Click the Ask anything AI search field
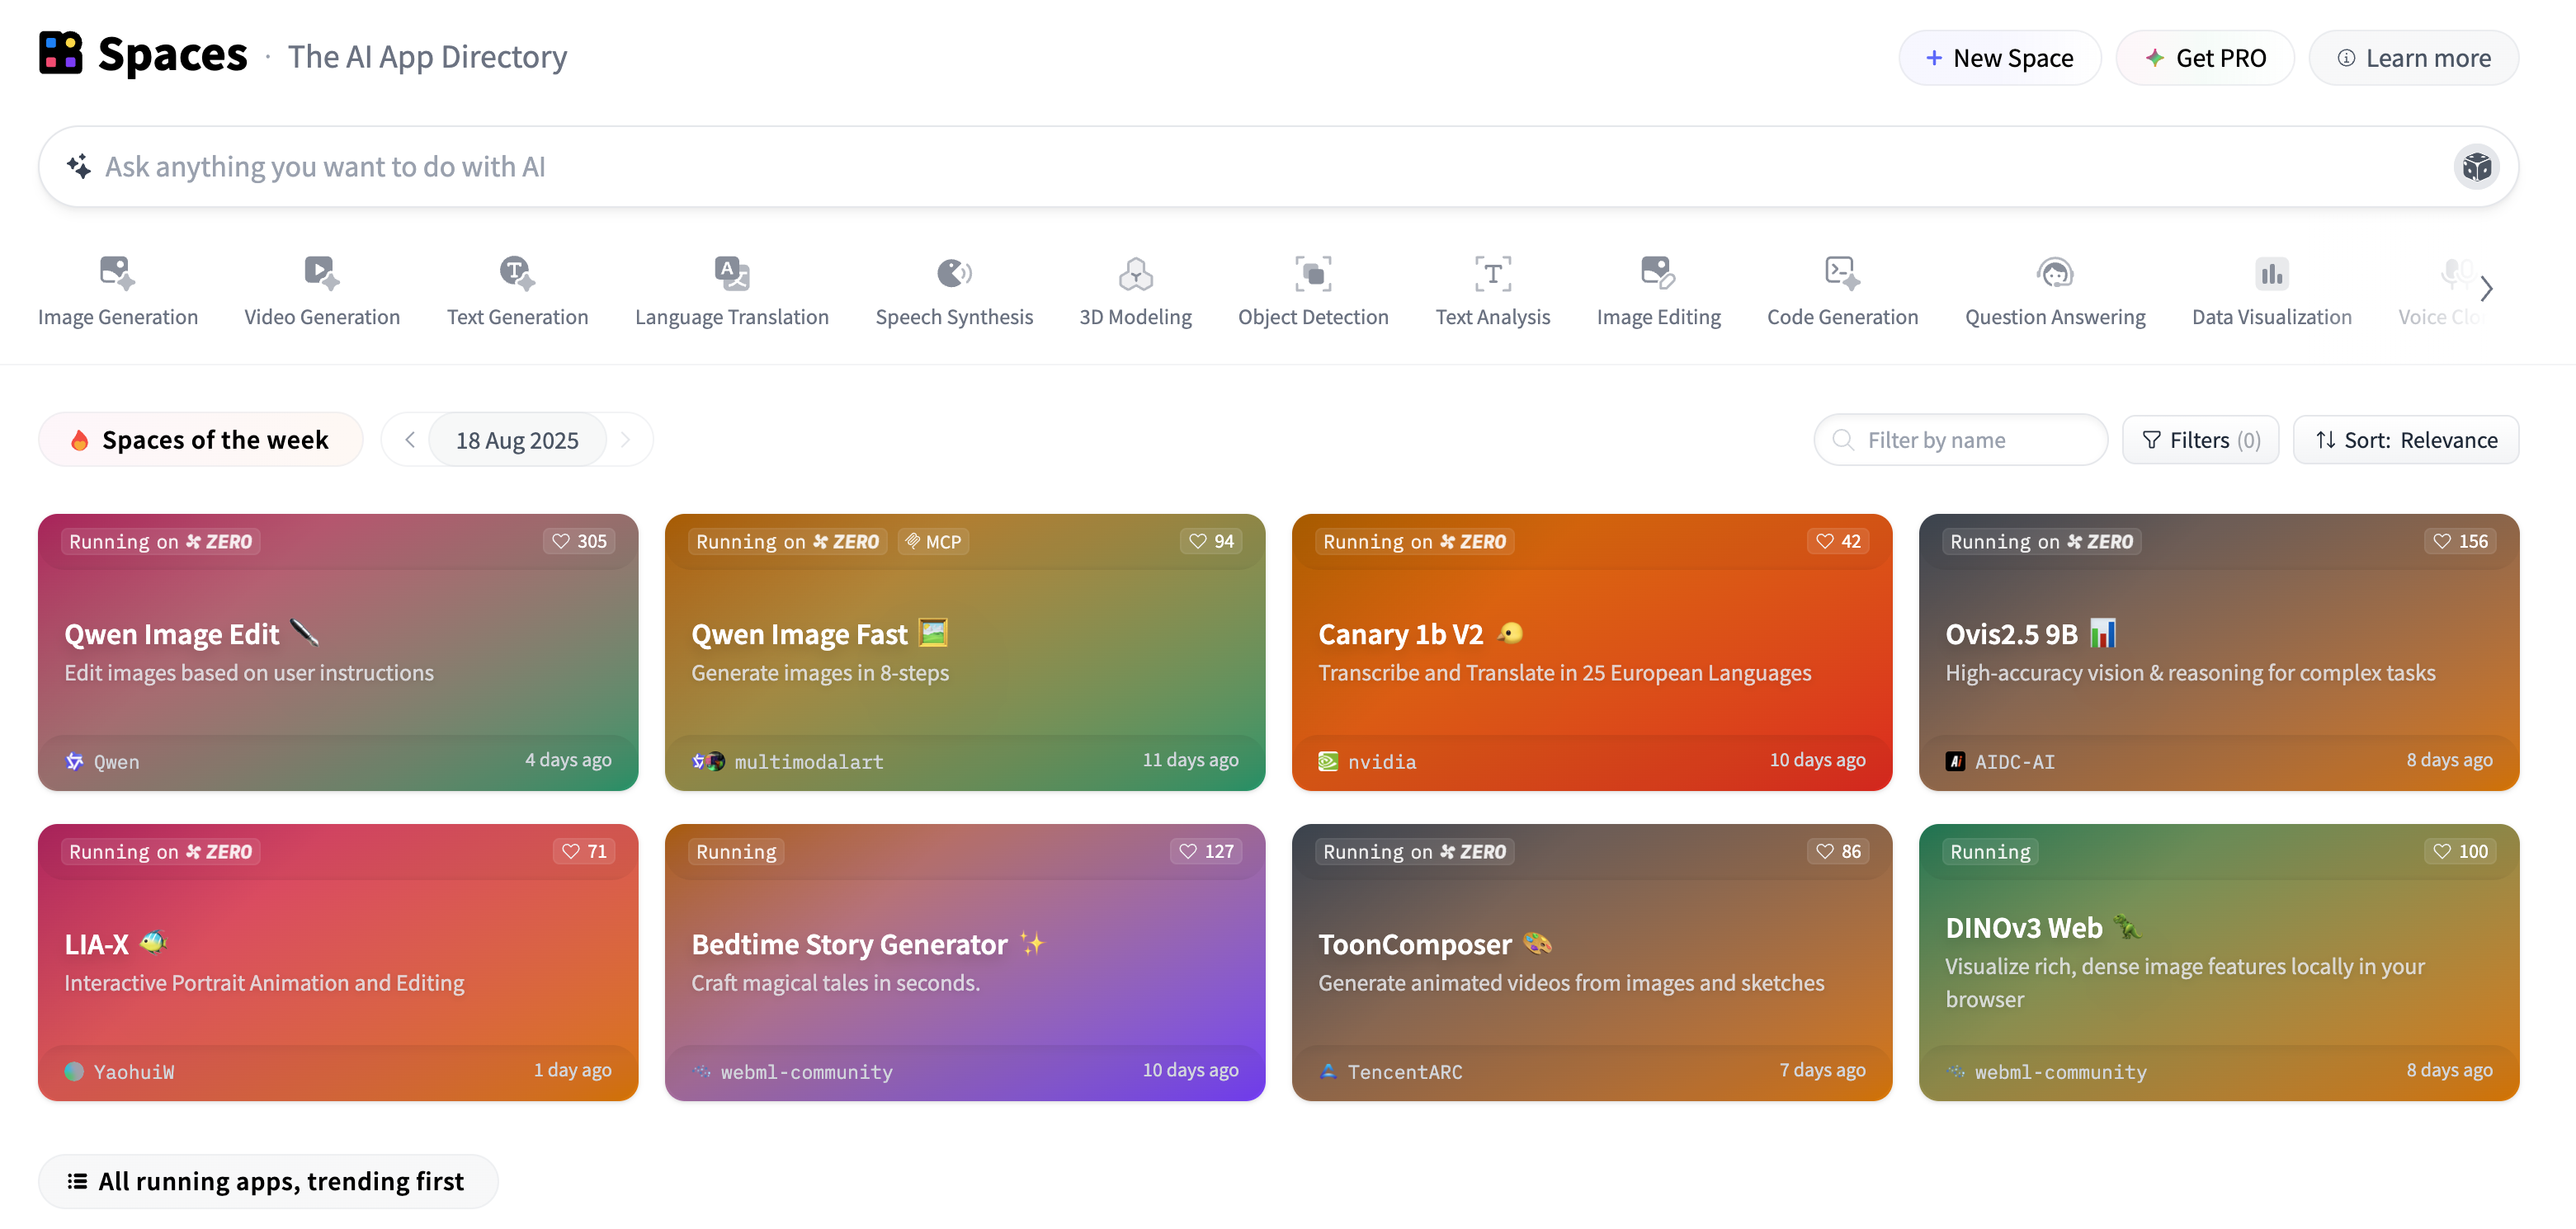This screenshot has width=2576, height=1229. tap(1278, 166)
